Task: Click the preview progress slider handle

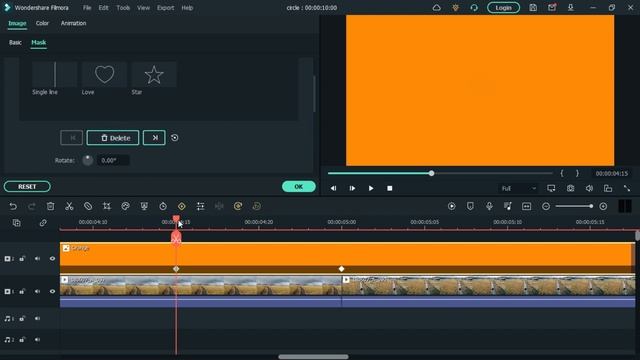Action: [431, 173]
